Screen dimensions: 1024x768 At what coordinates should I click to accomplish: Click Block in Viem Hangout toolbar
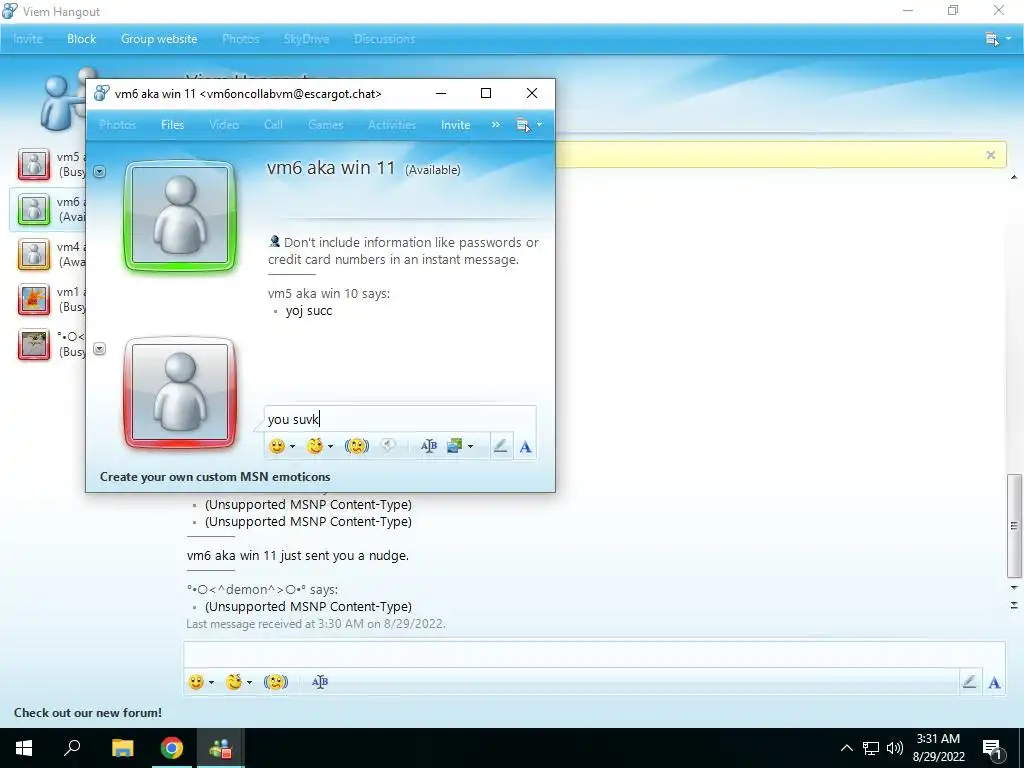pyautogui.click(x=82, y=39)
